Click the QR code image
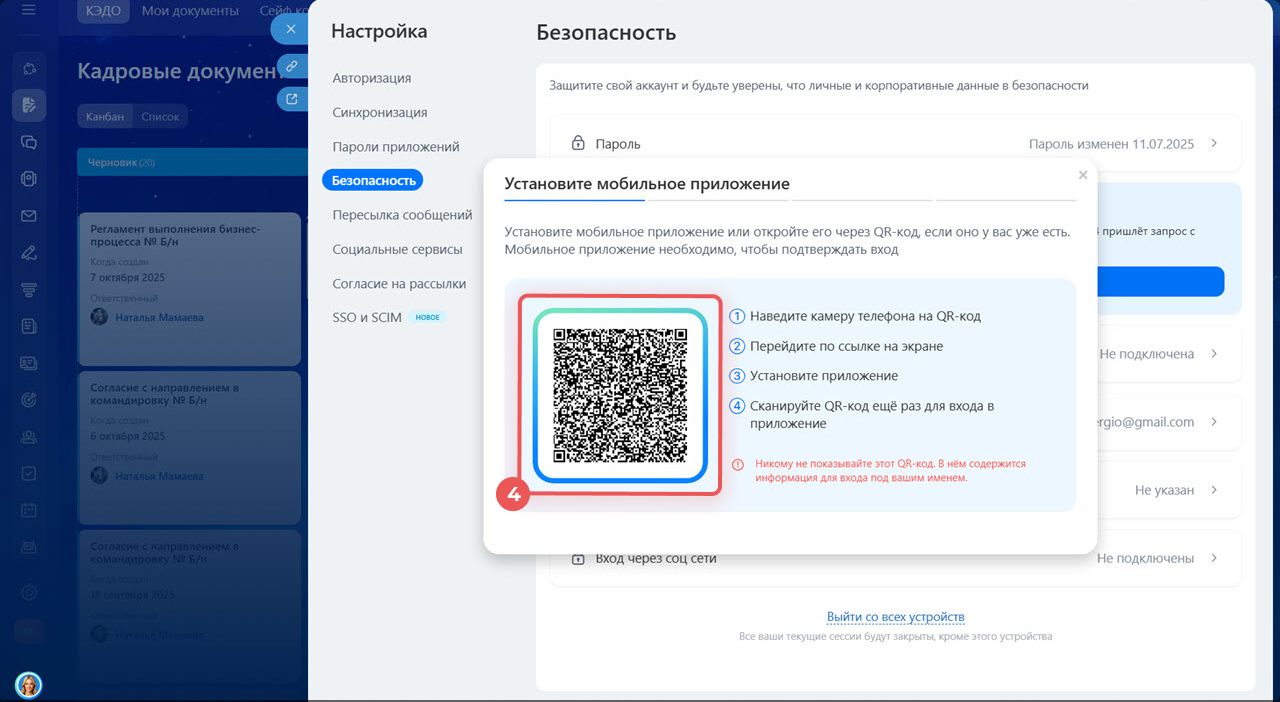Viewport: 1280px width, 702px height. click(620, 395)
